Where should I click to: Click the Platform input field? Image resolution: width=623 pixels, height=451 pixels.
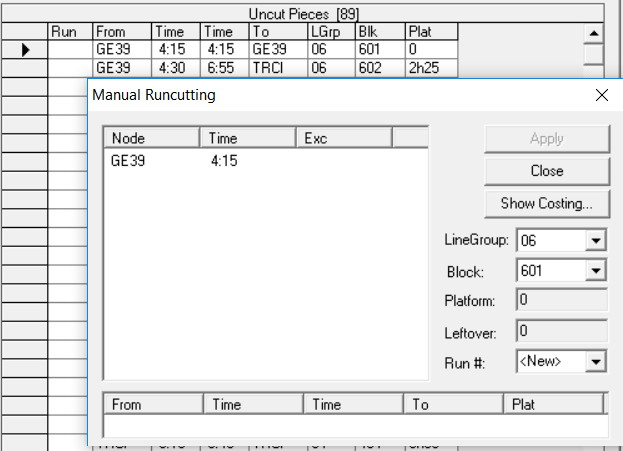pos(562,300)
